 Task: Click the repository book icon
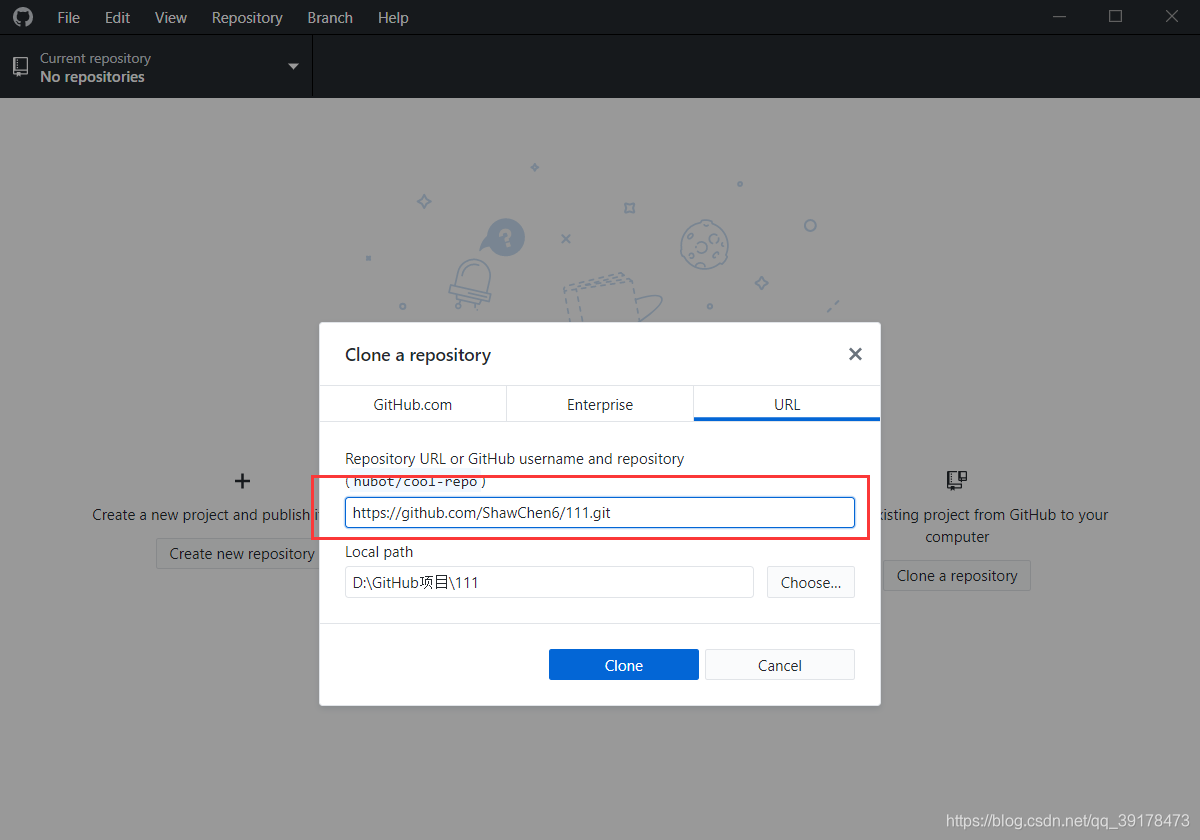(20, 67)
